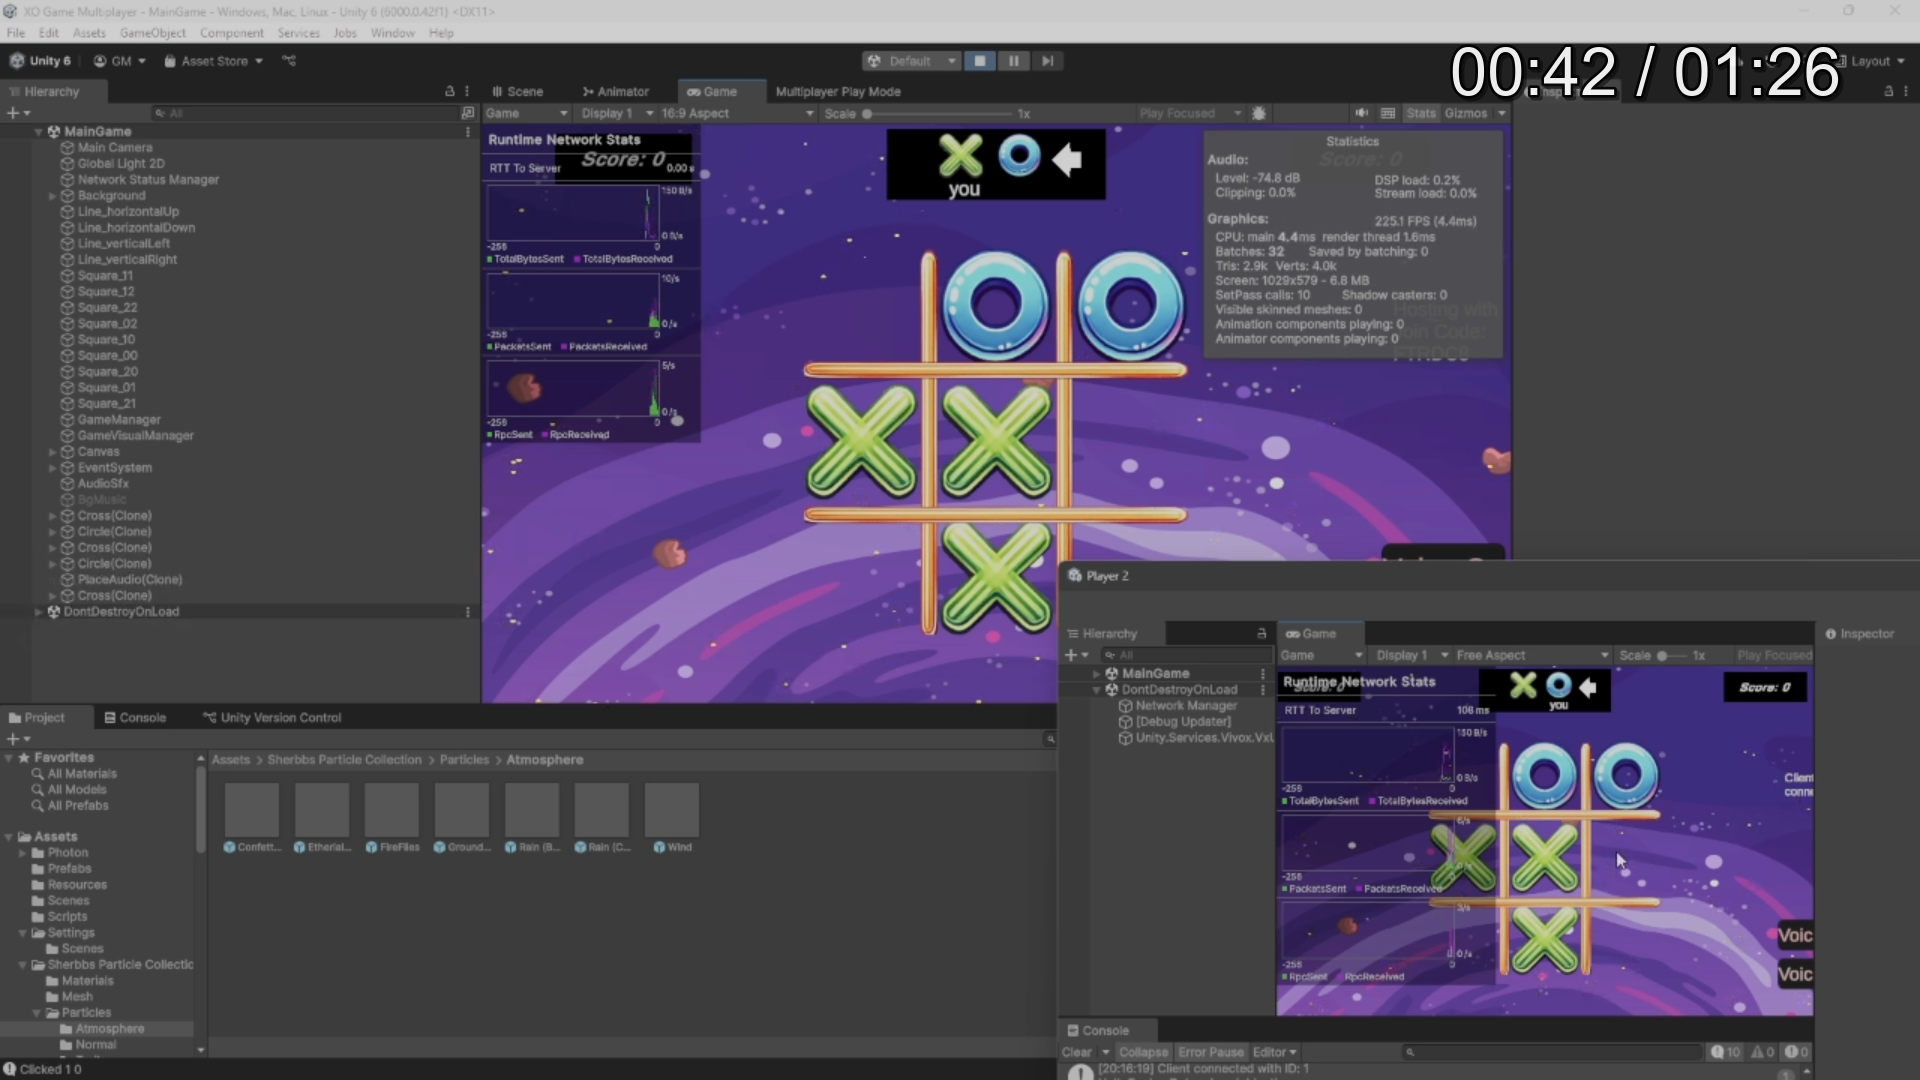Toggle Error Pause in console
Viewport: 1920px width, 1080px height.
1210,1052
